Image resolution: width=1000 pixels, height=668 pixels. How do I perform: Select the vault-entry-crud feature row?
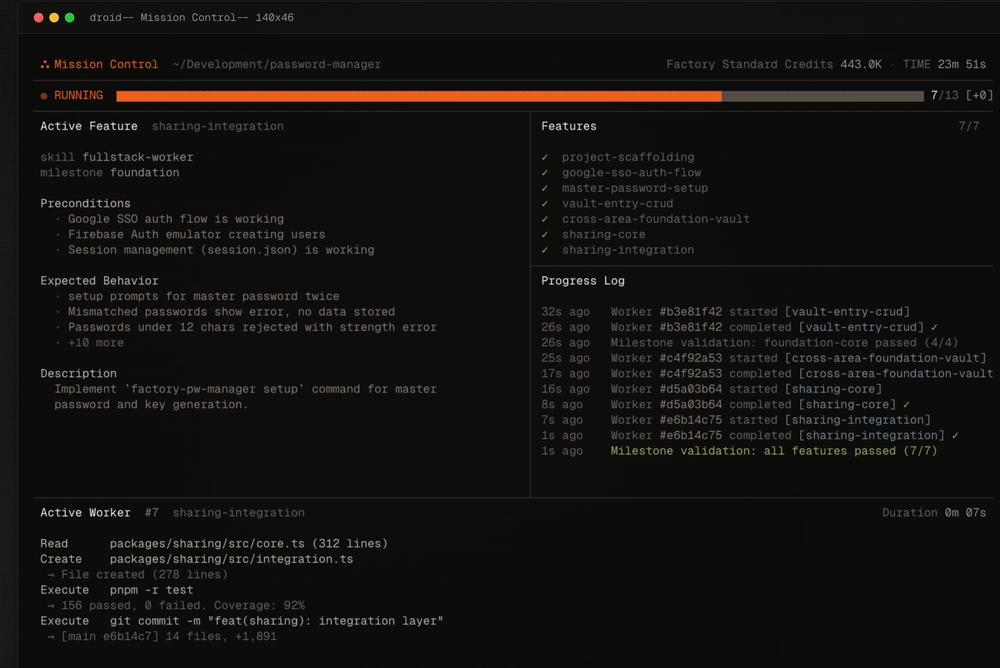pyautogui.click(x=617, y=204)
